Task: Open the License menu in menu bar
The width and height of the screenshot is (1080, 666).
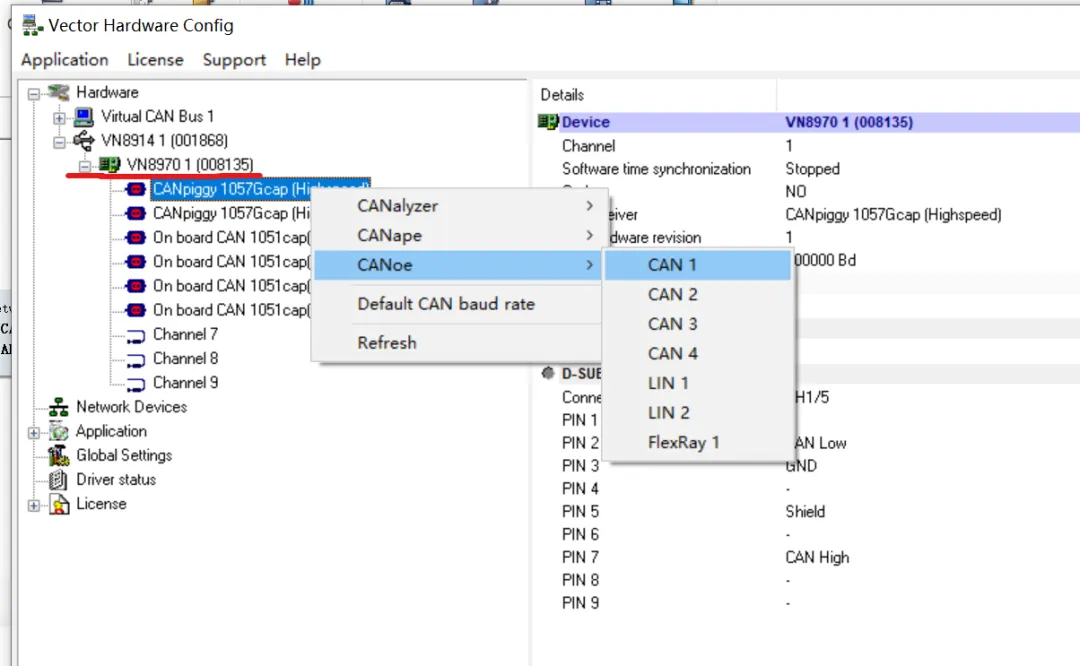Action: pyautogui.click(x=156, y=60)
